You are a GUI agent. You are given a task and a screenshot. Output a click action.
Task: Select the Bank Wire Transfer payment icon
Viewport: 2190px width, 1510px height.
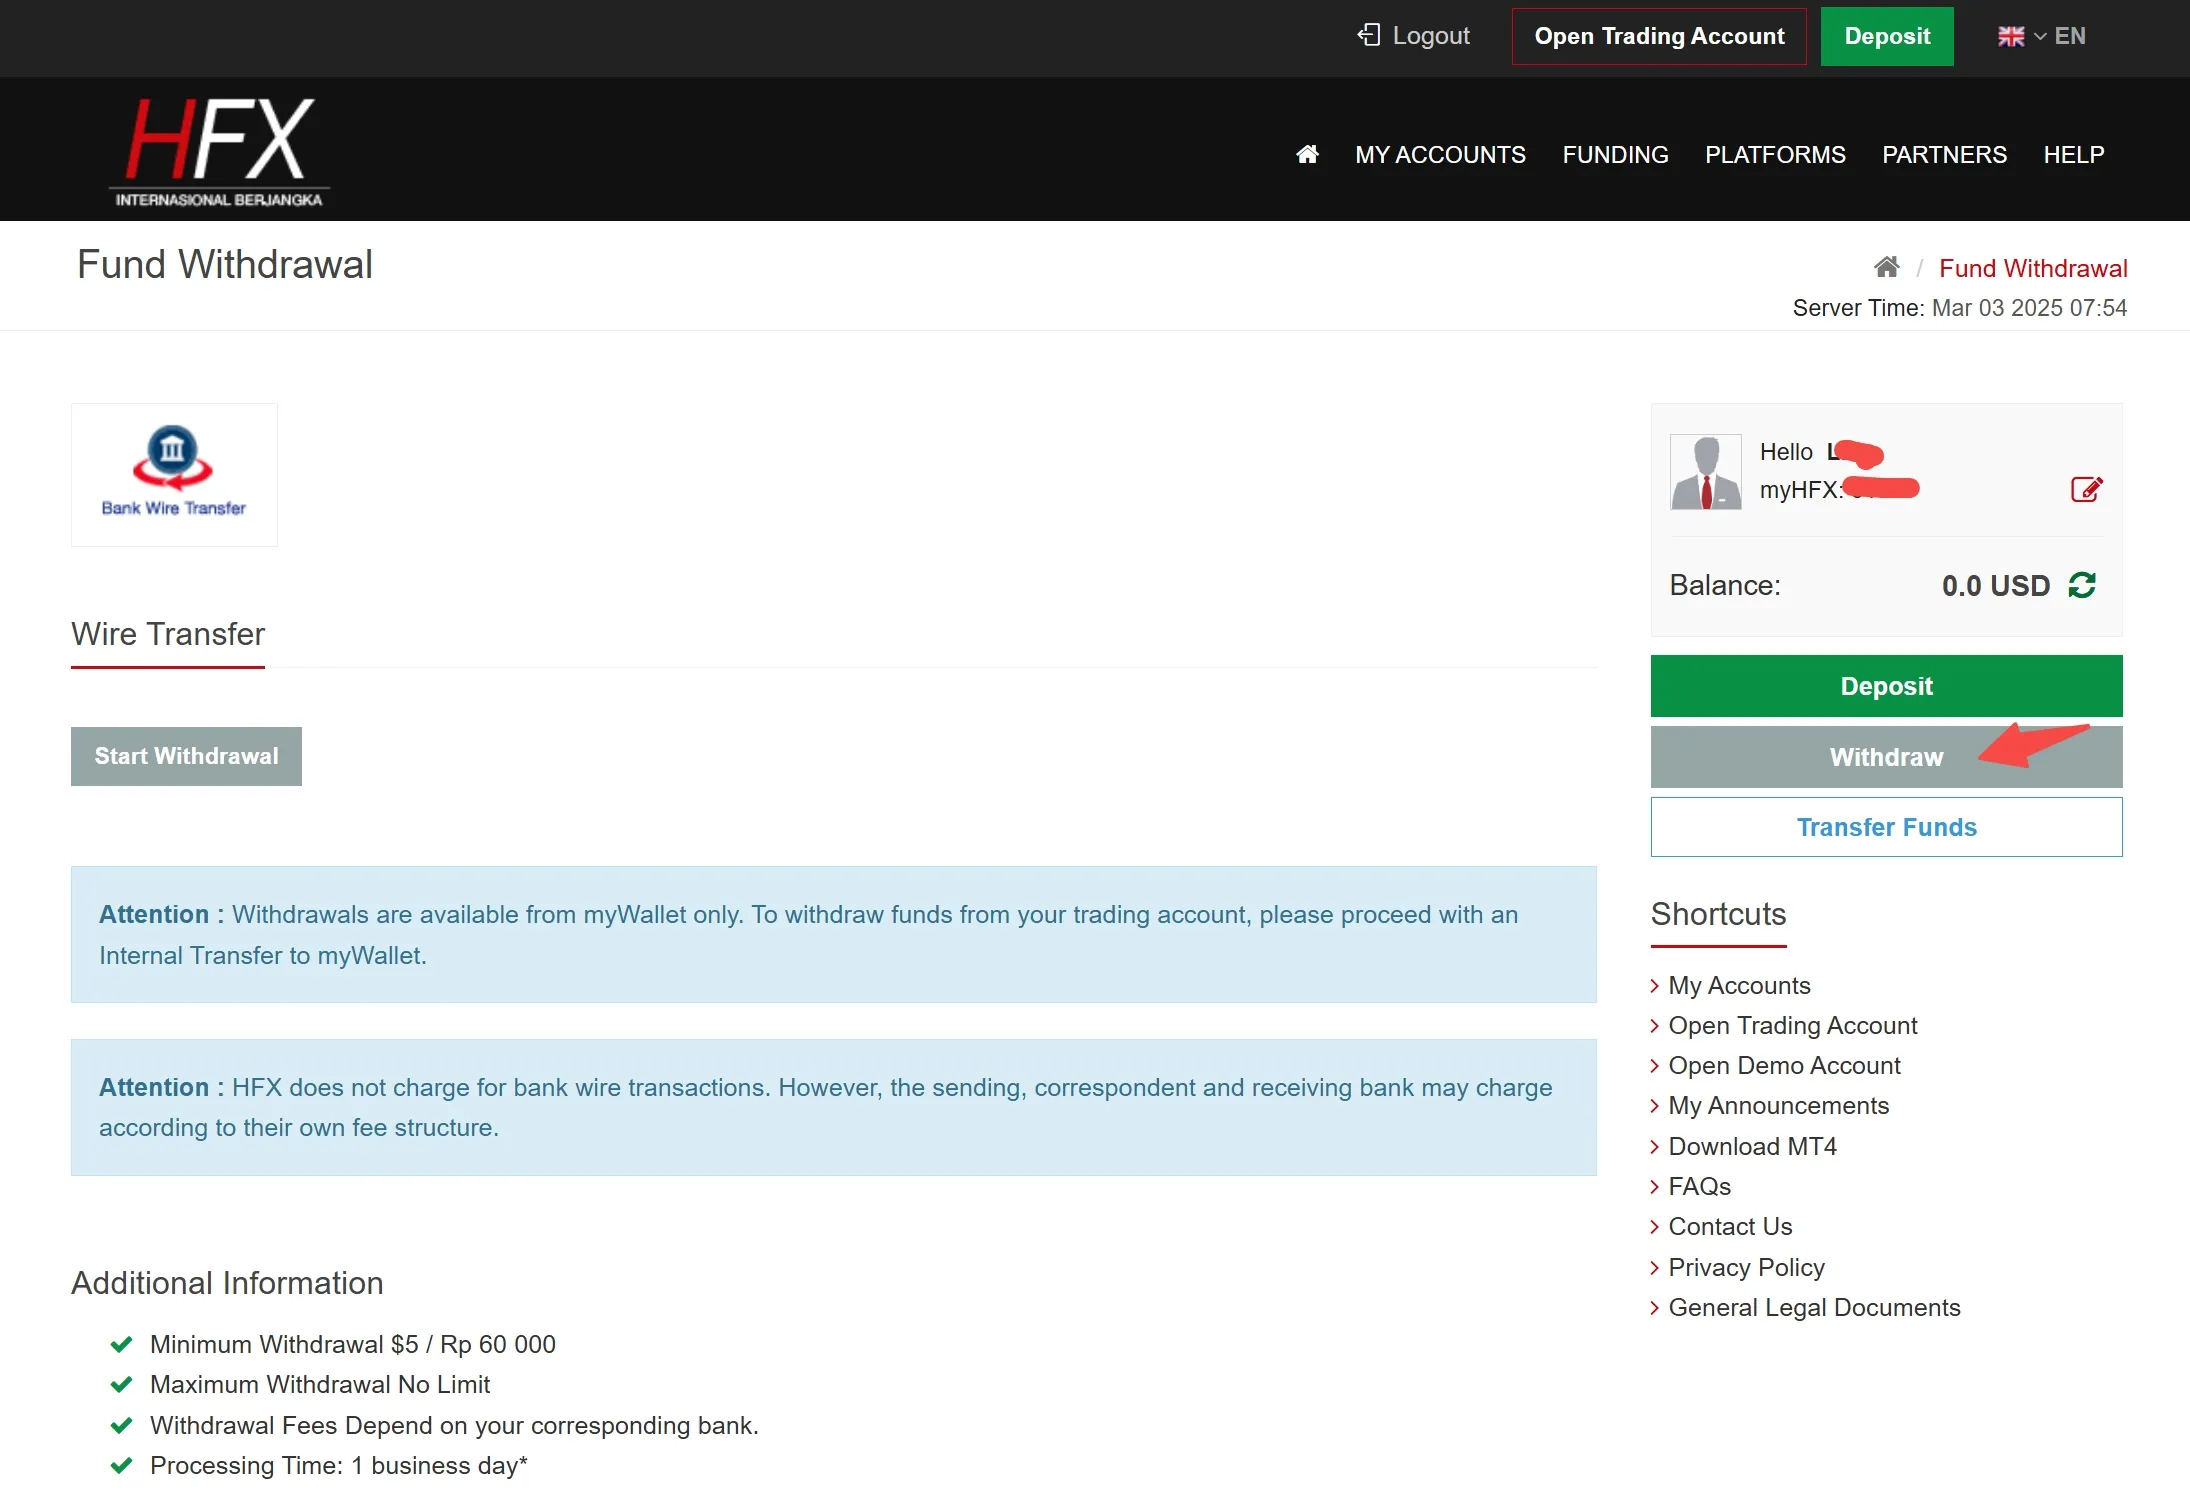pyautogui.click(x=174, y=475)
